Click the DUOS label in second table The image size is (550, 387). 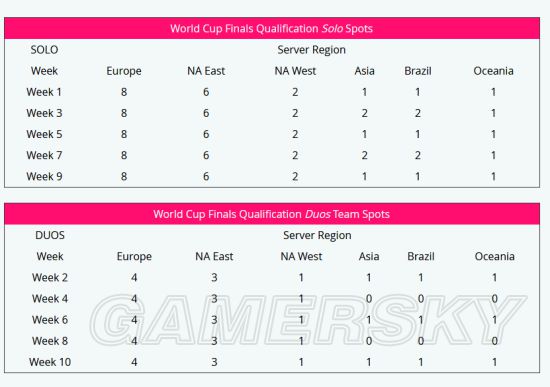pyautogui.click(x=50, y=235)
